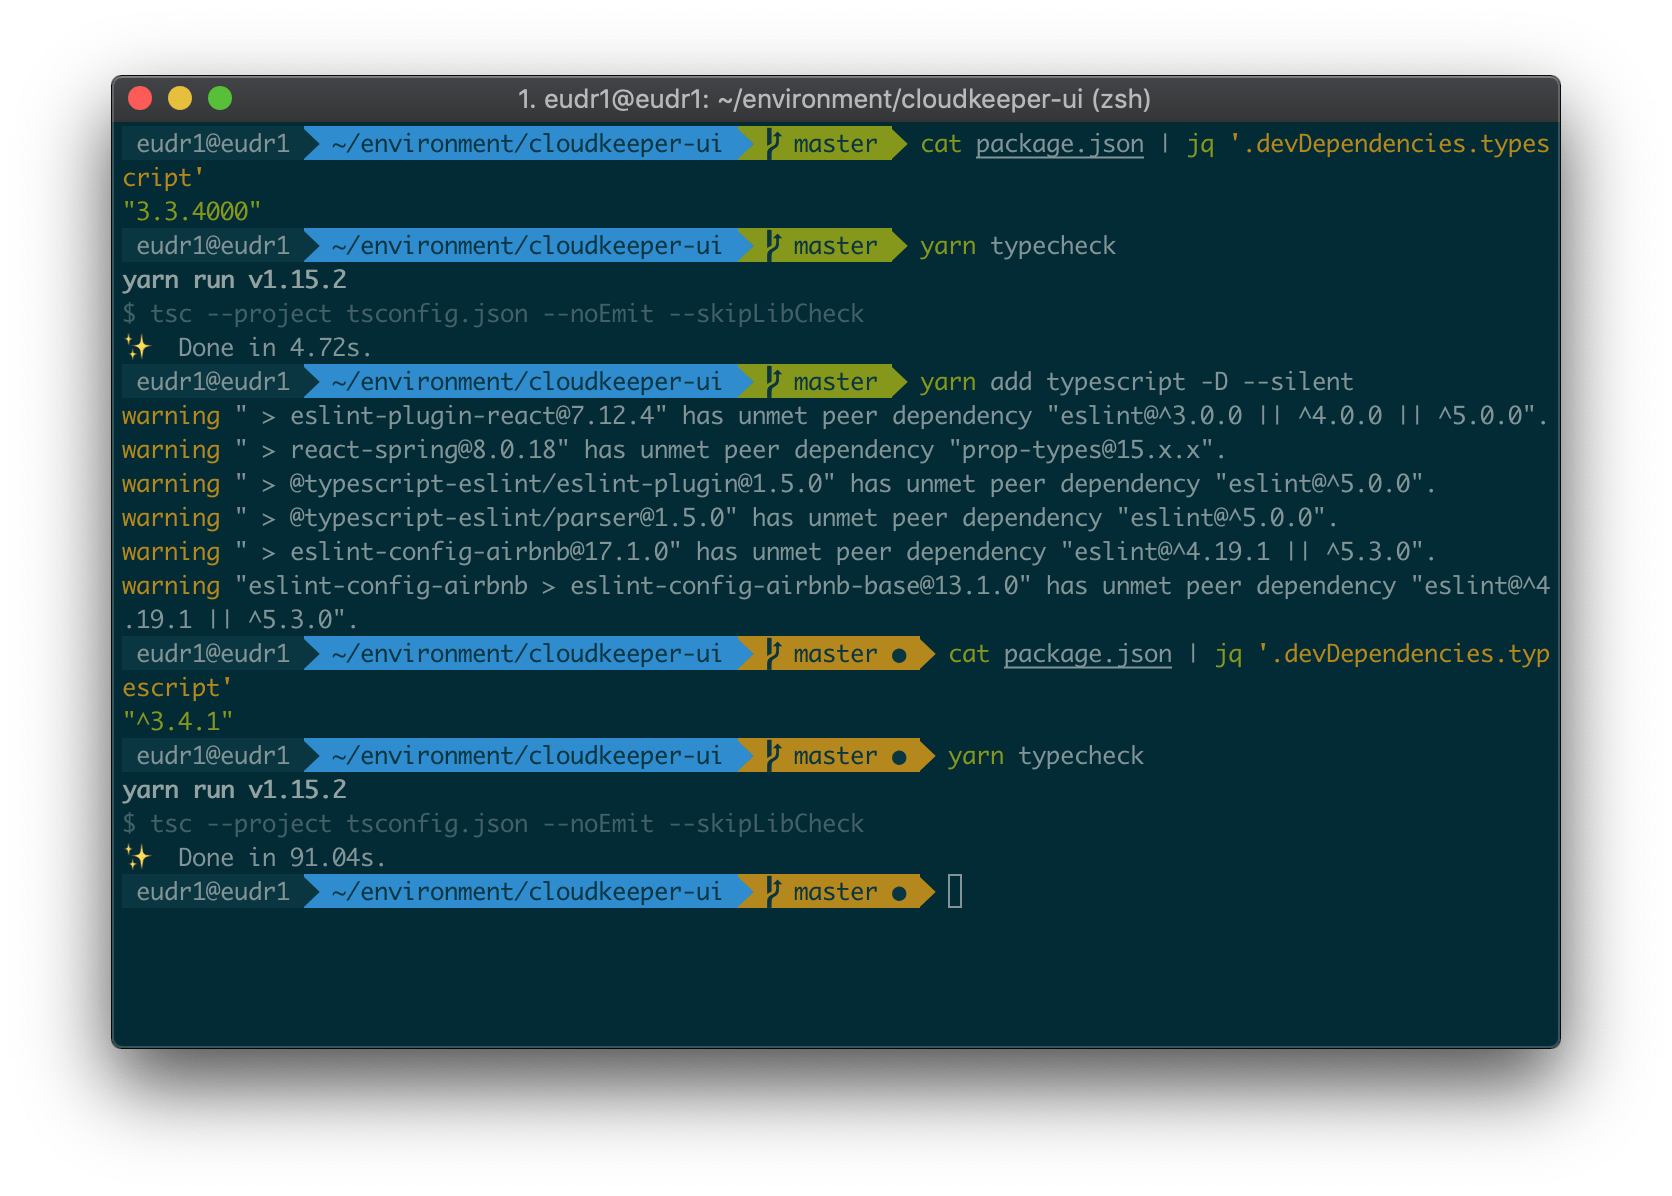Click the yellow minimize window button

[180, 98]
